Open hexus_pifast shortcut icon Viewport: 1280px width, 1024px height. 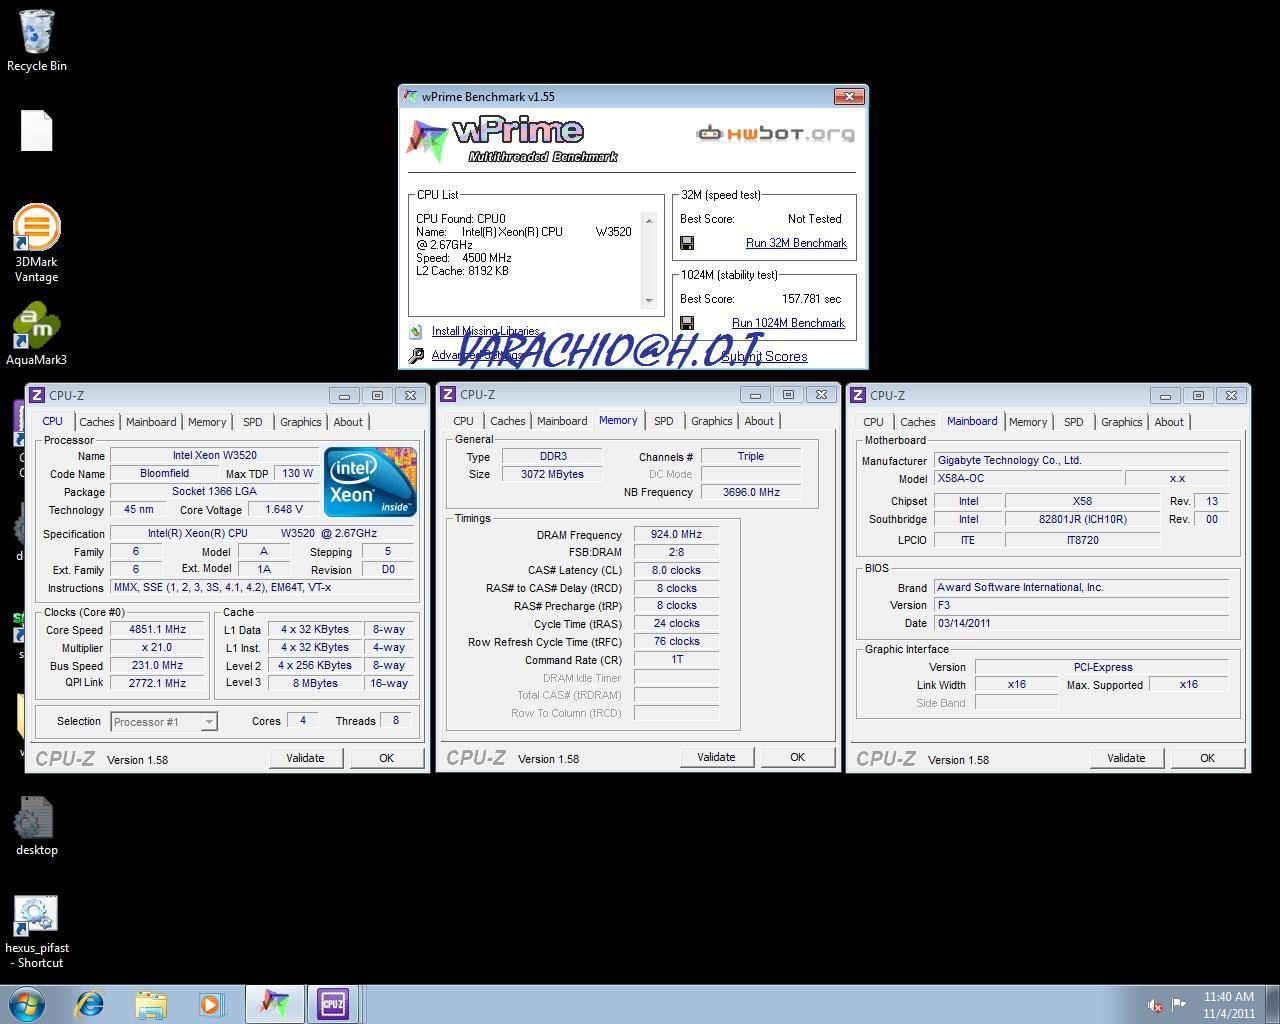[37, 932]
